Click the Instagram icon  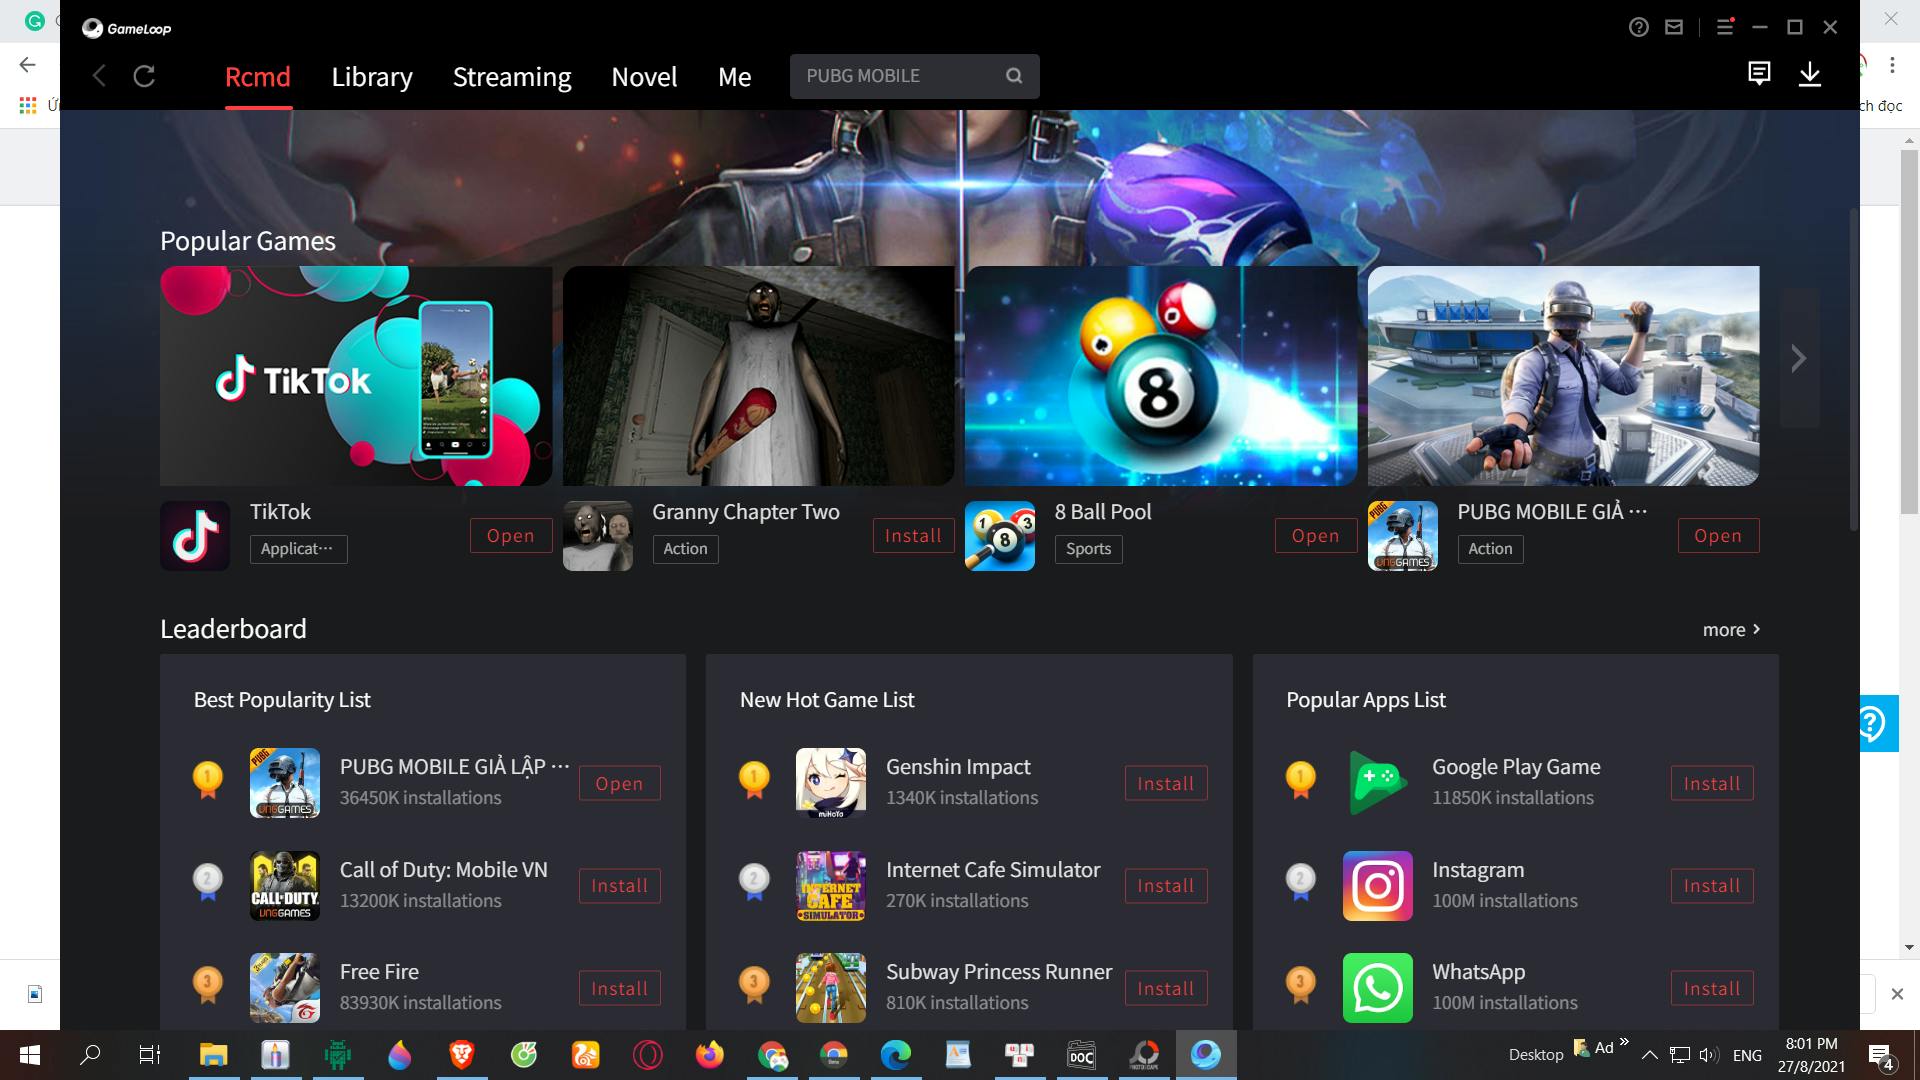pos(1378,886)
